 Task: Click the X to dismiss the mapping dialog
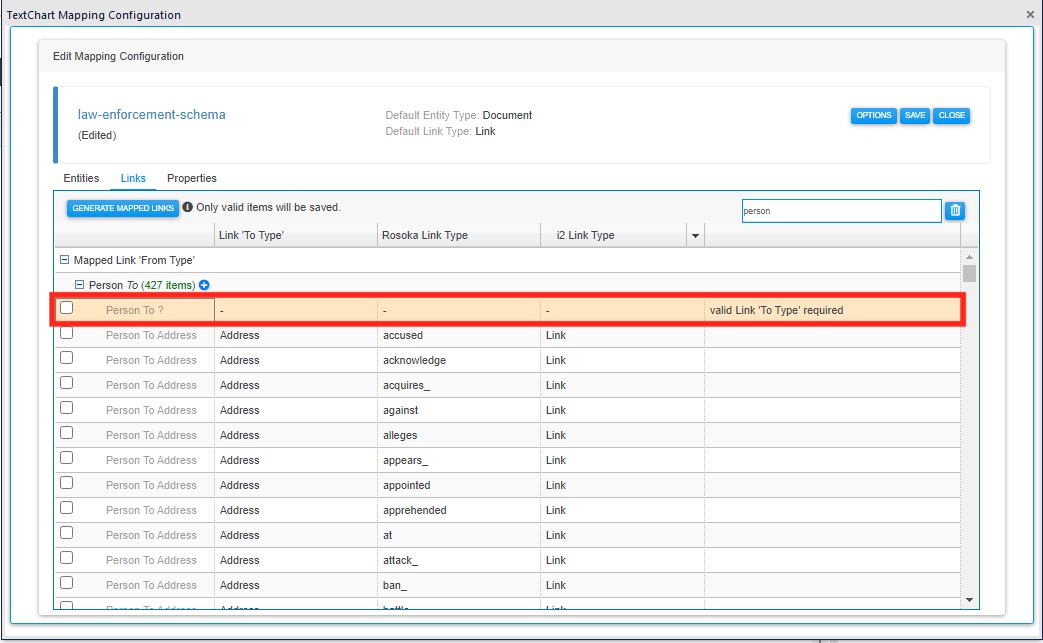coord(1030,14)
